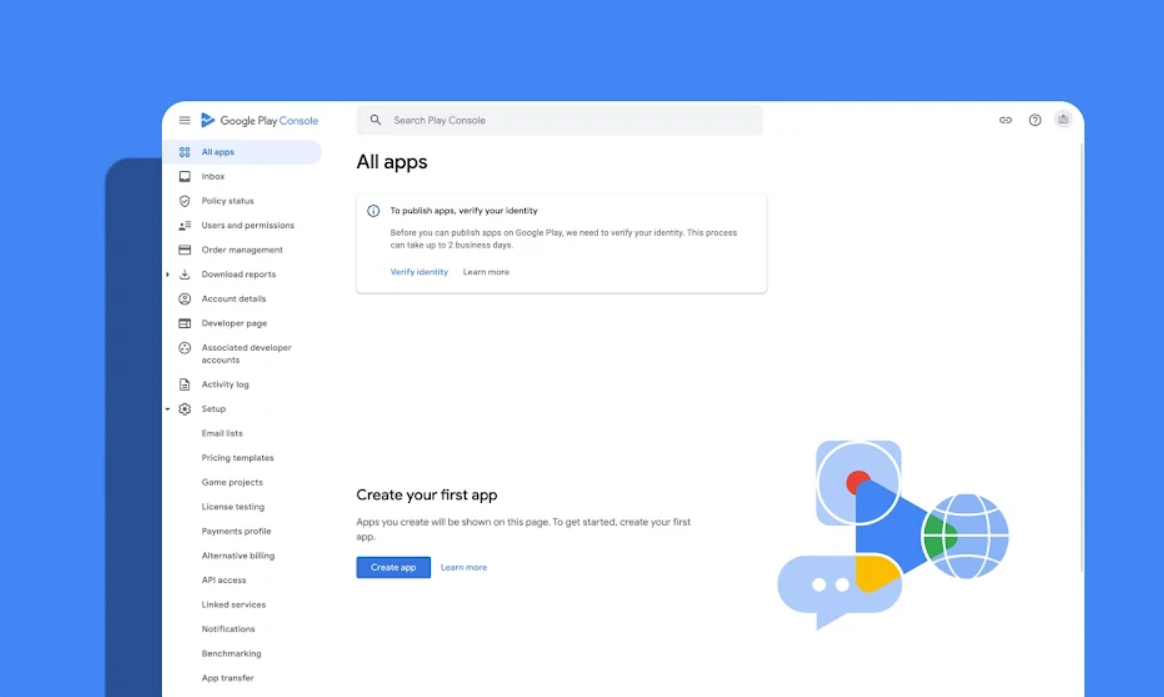Collapse the Setup section
Viewport: 1164px width, 697px height.
tap(168, 409)
